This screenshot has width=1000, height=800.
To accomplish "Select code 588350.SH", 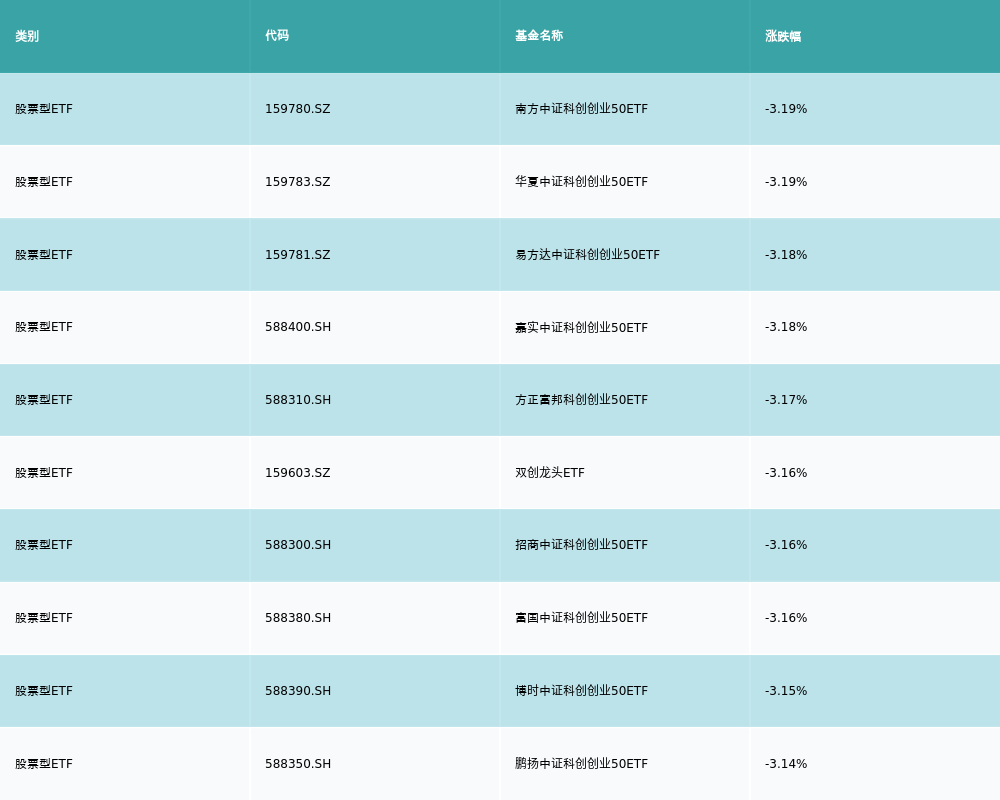I will pos(298,764).
